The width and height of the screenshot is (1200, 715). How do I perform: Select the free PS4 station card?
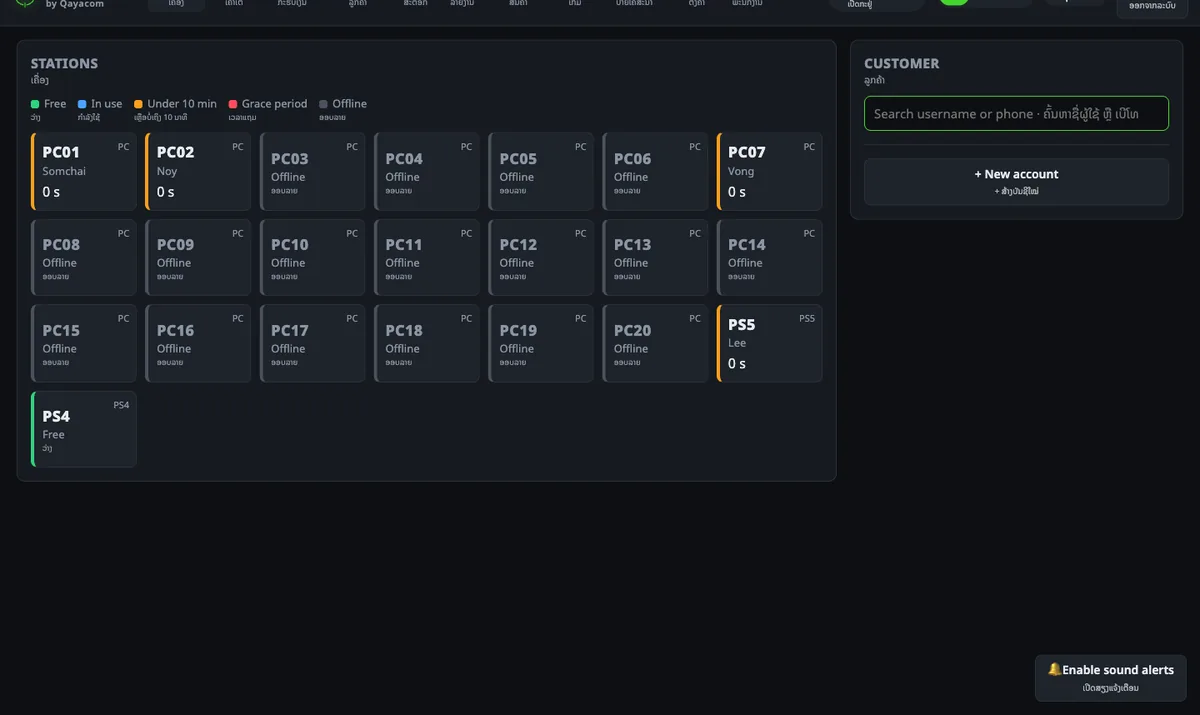click(x=84, y=430)
